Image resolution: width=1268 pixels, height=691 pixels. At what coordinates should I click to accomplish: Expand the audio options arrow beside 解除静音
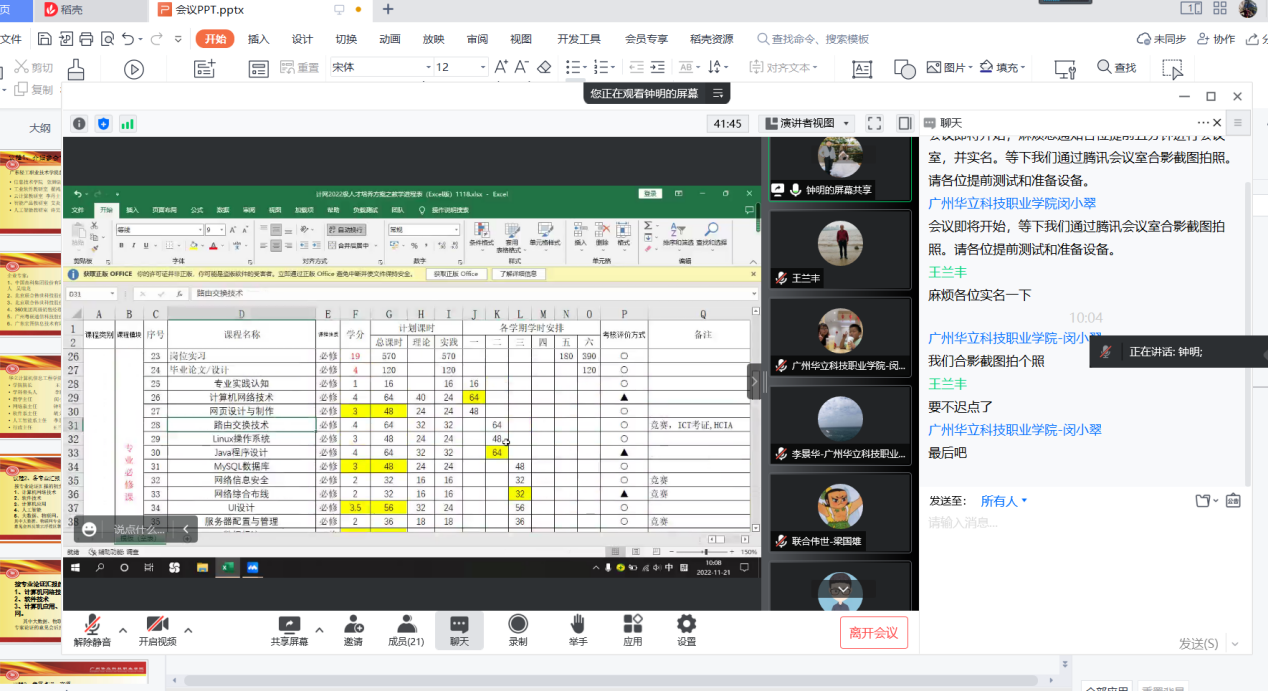(123, 630)
